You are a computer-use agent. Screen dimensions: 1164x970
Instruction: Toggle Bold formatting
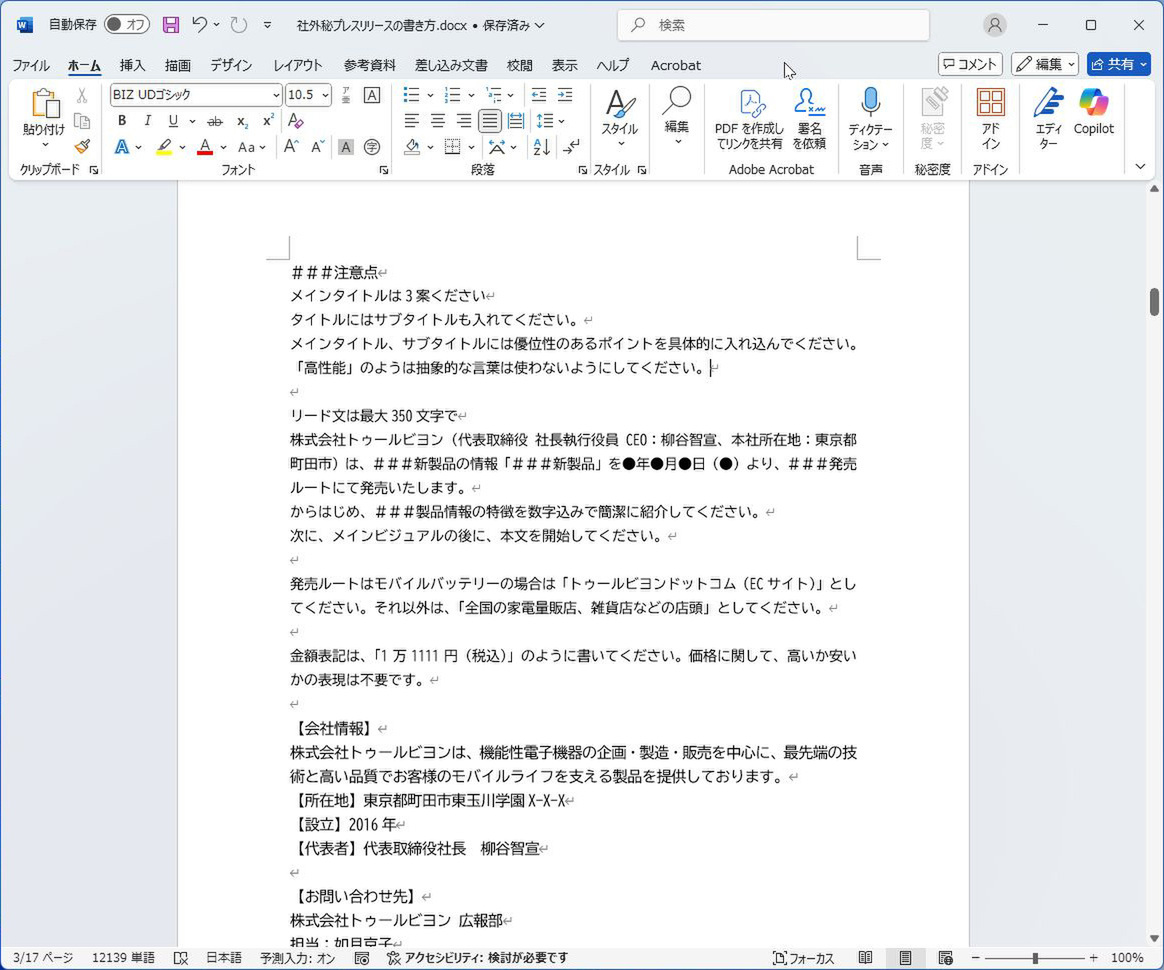coord(122,121)
